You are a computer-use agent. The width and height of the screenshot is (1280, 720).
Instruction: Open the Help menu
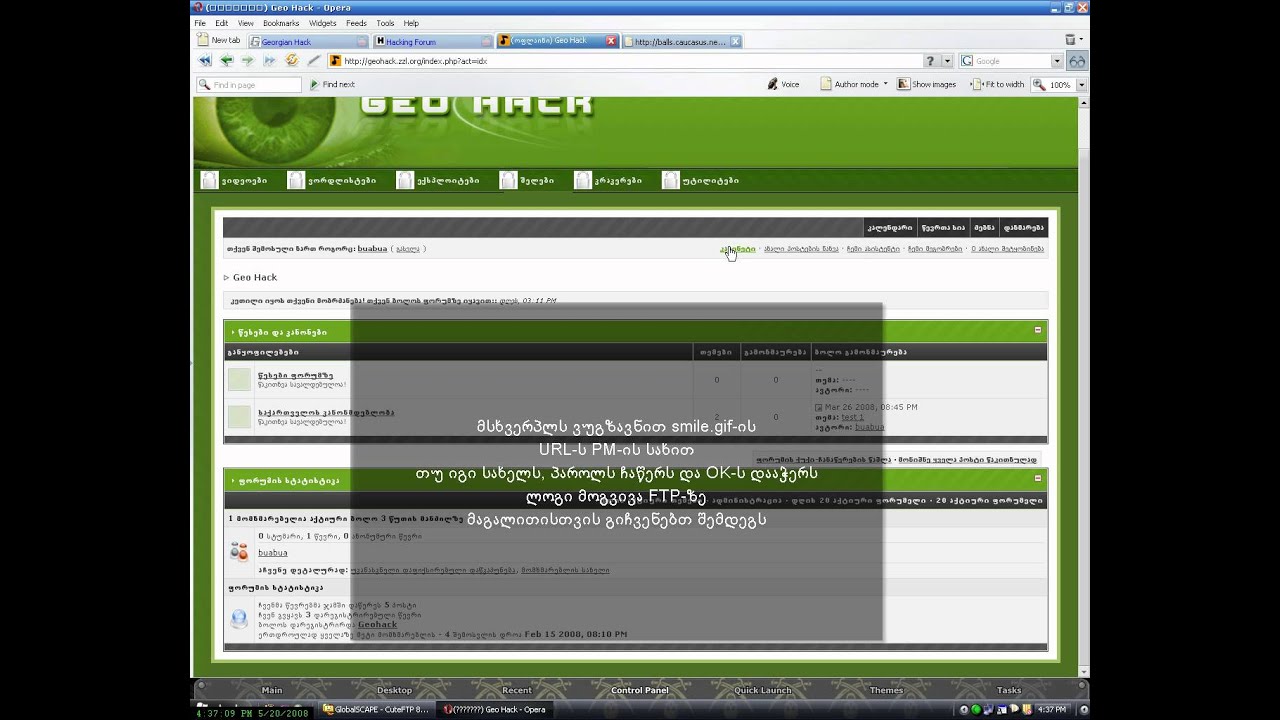point(411,23)
